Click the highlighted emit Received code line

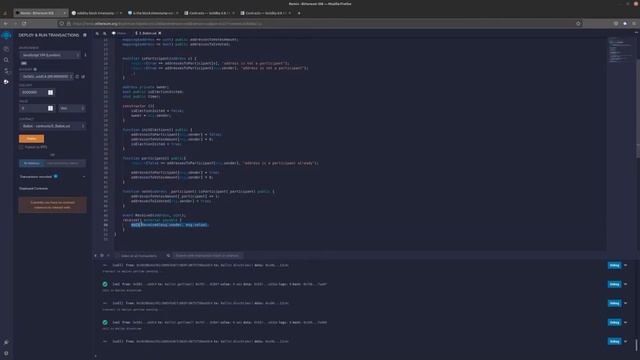pyautogui.click(x=169, y=224)
